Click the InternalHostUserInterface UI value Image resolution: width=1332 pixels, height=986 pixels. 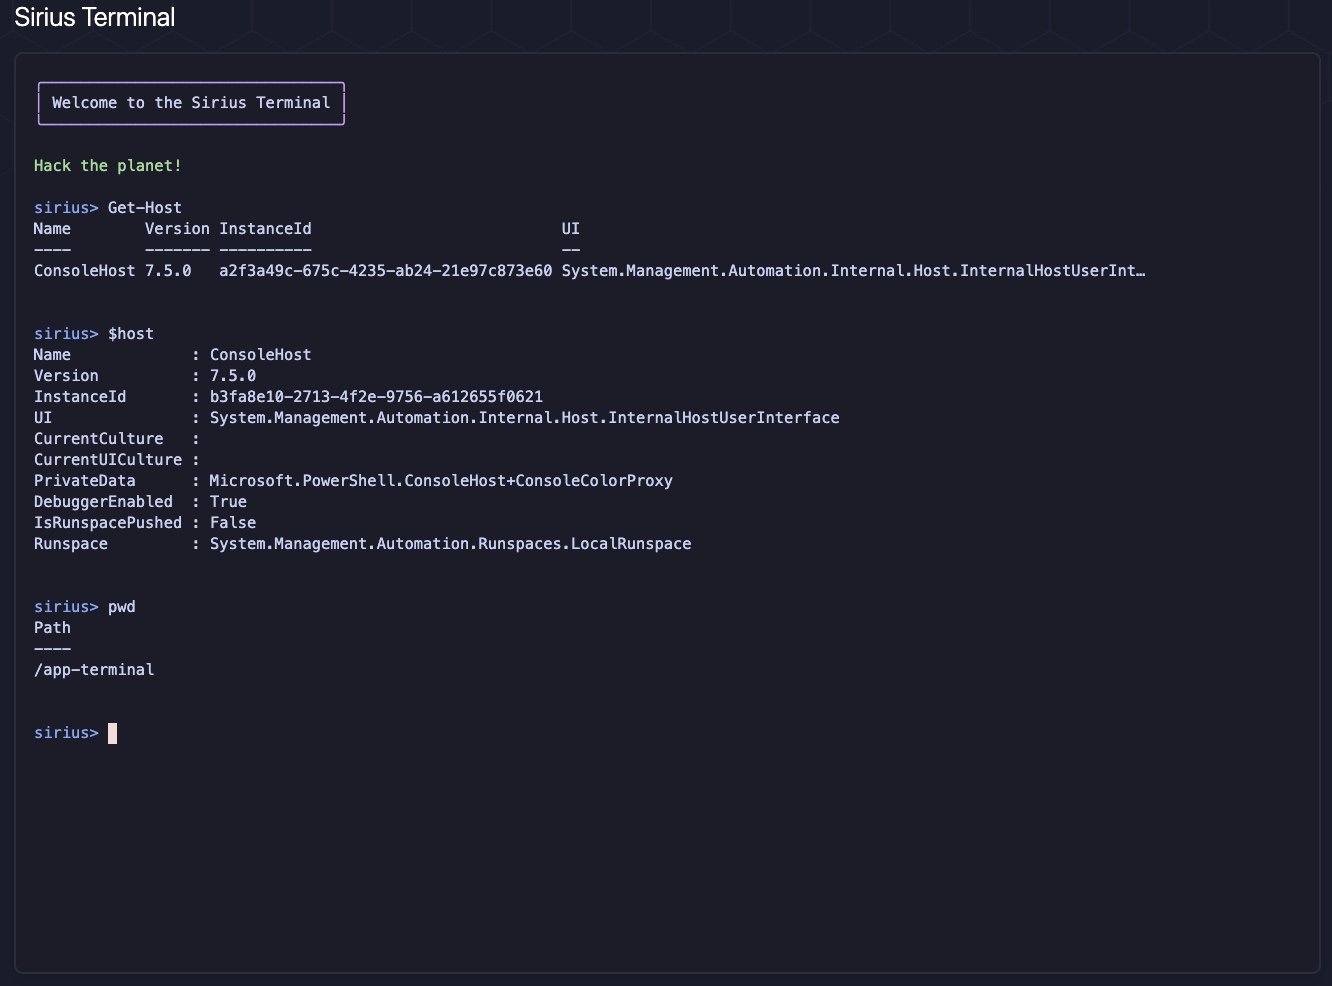[x=524, y=417]
